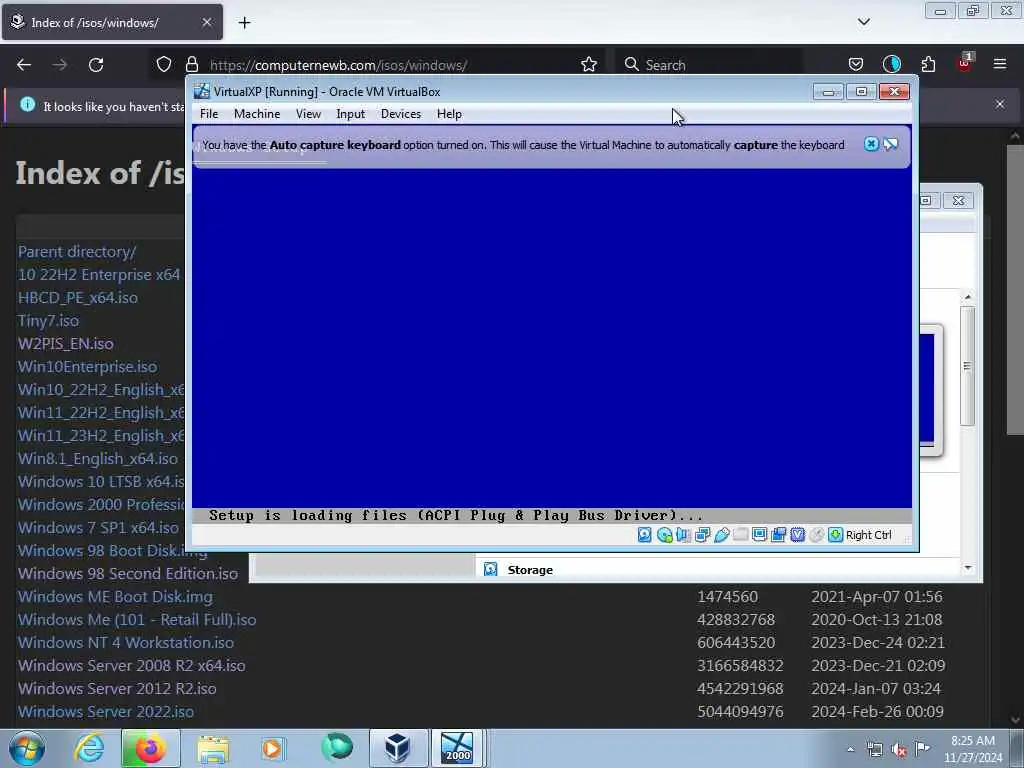Open Firefox tracking protection shield
This screenshot has width=1024, height=768.
click(x=164, y=65)
